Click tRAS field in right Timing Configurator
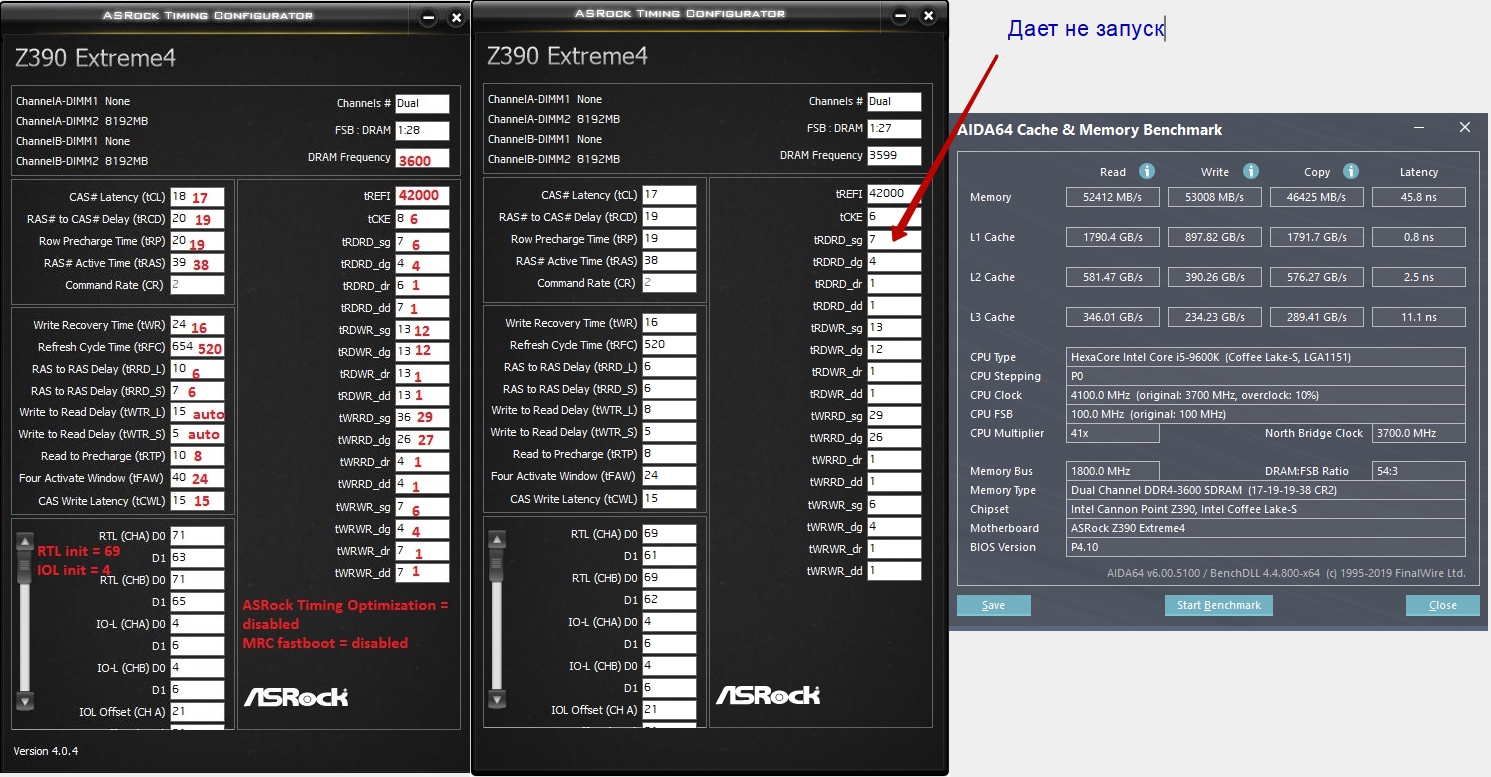This screenshot has width=1491, height=777. click(669, 261)
